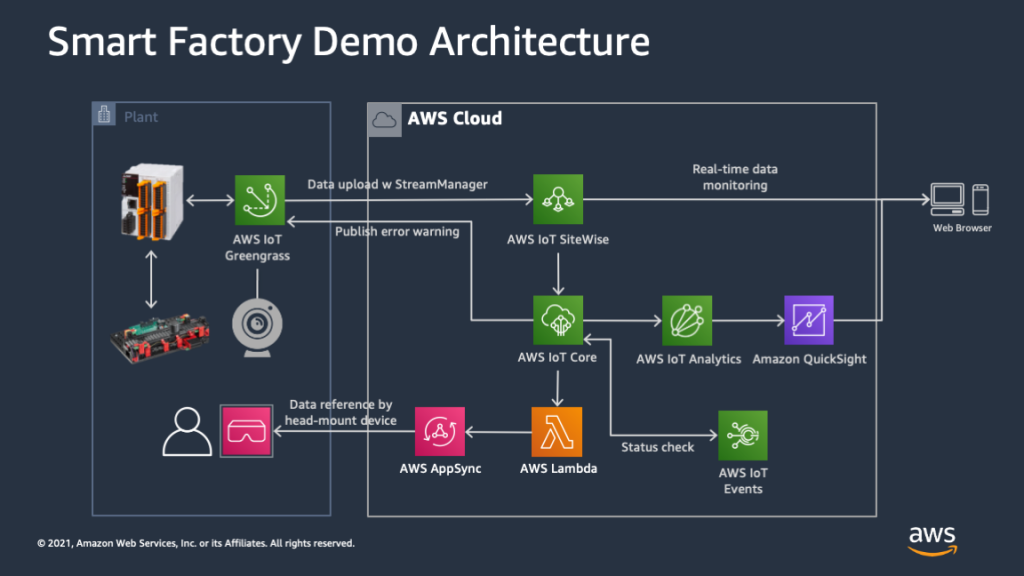Select the Plant group title

click(x=141, y=116)
